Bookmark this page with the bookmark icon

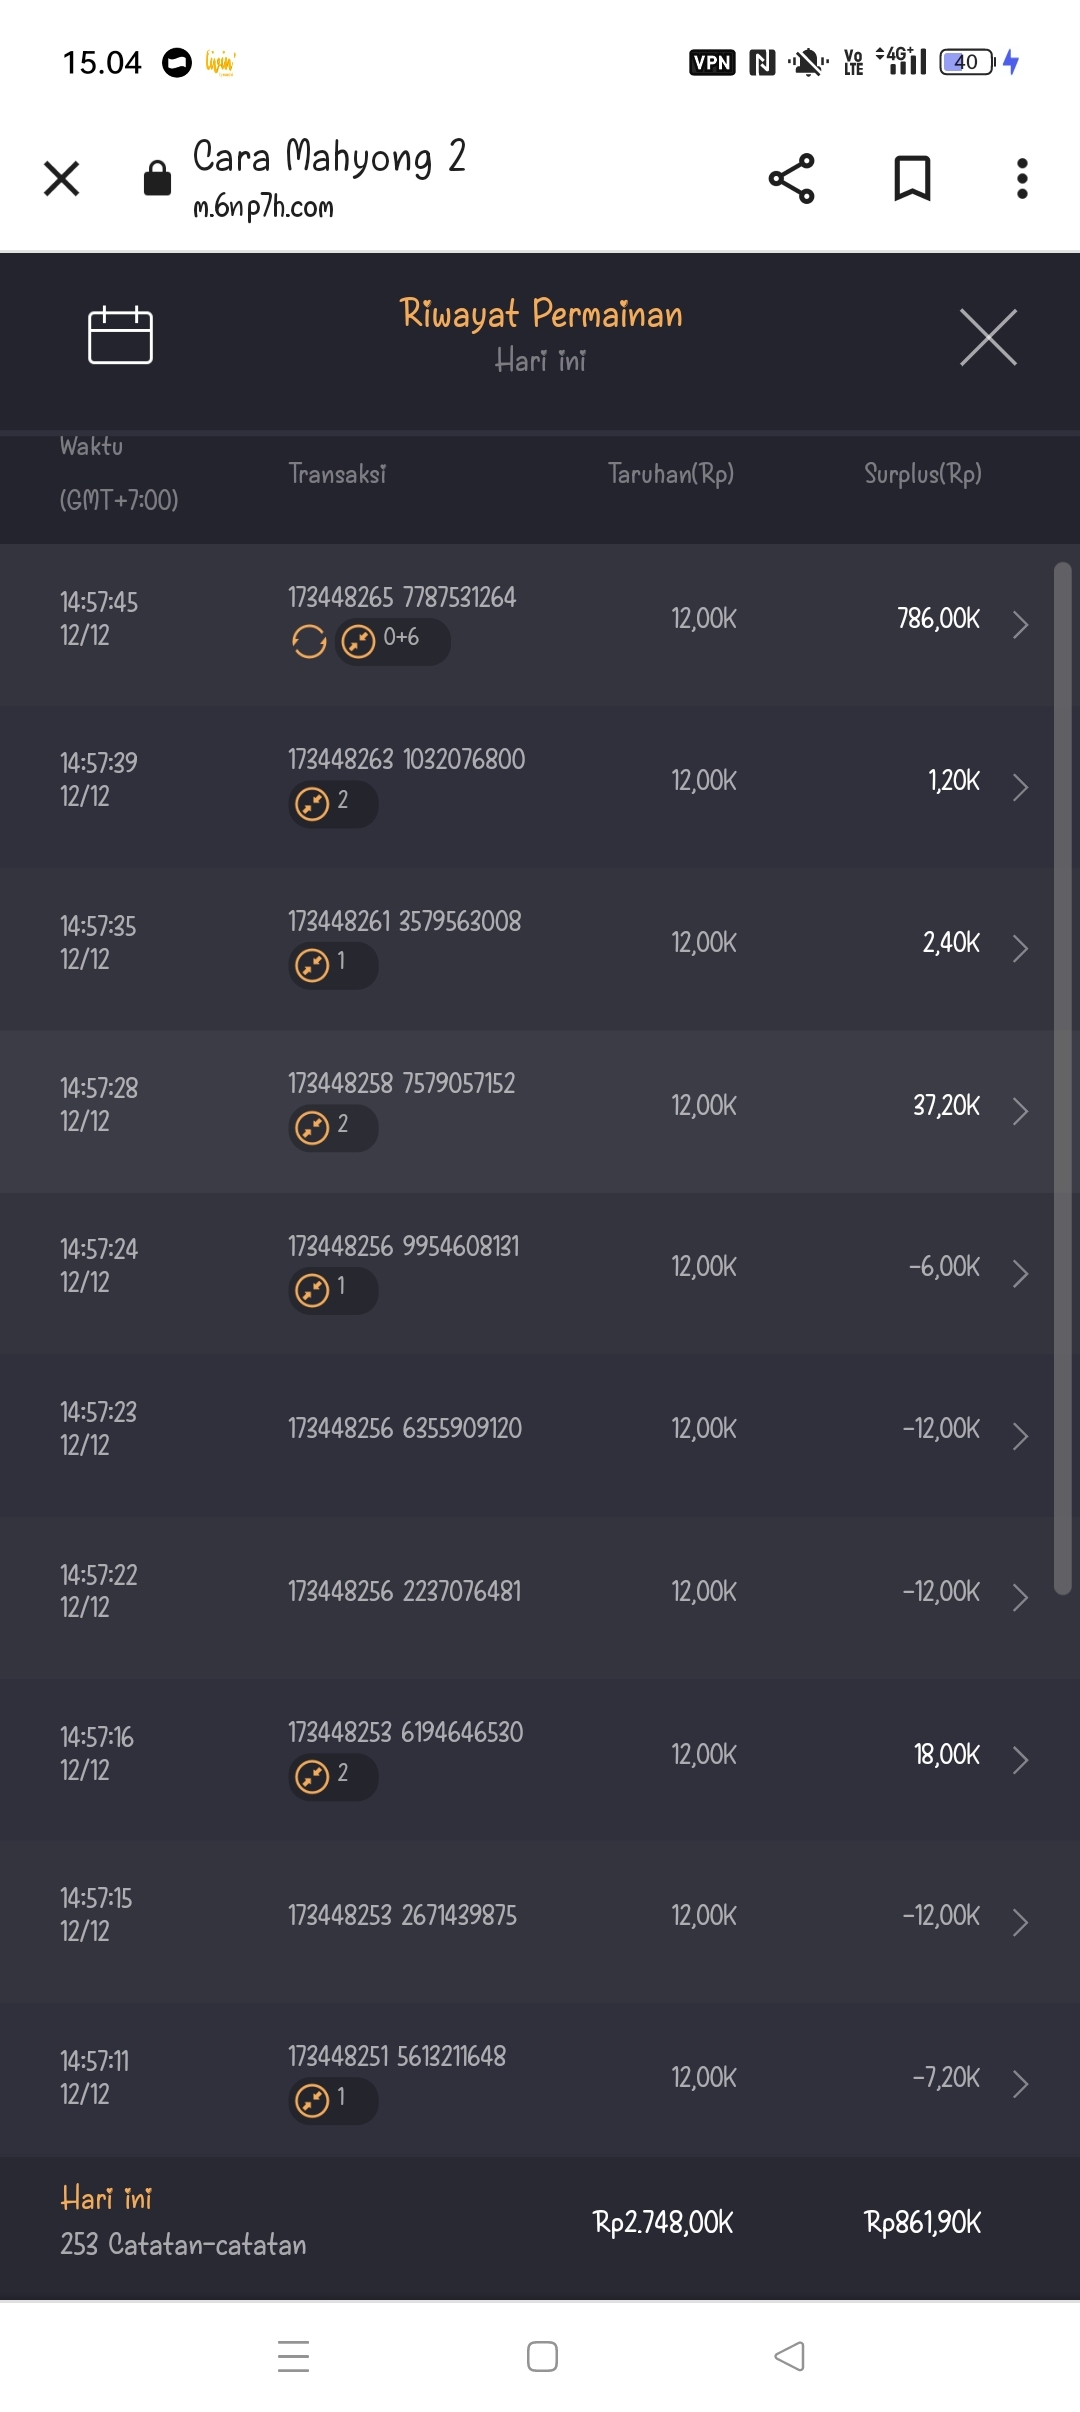911,179
